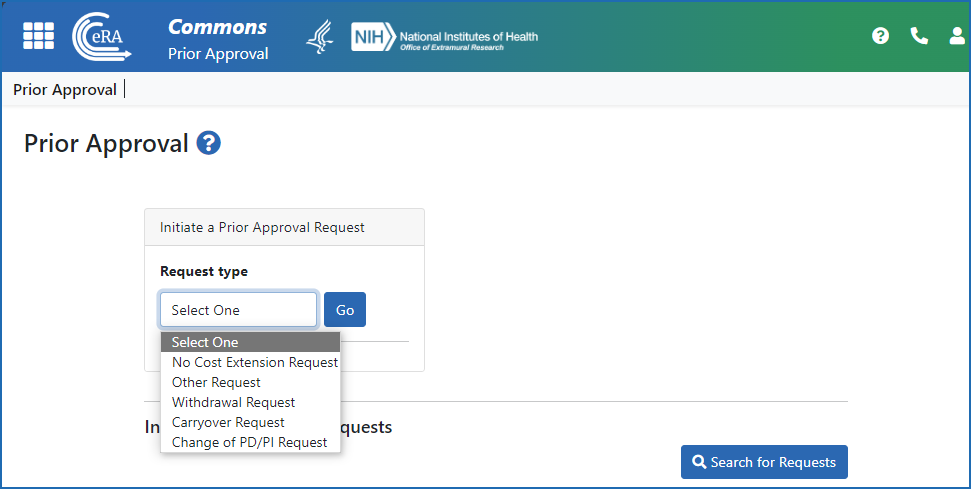Click the help icon beside Prior Approval heading
The height and width of the screenshot is (489, 971).
pyautogui.click(x=208, y=143)
